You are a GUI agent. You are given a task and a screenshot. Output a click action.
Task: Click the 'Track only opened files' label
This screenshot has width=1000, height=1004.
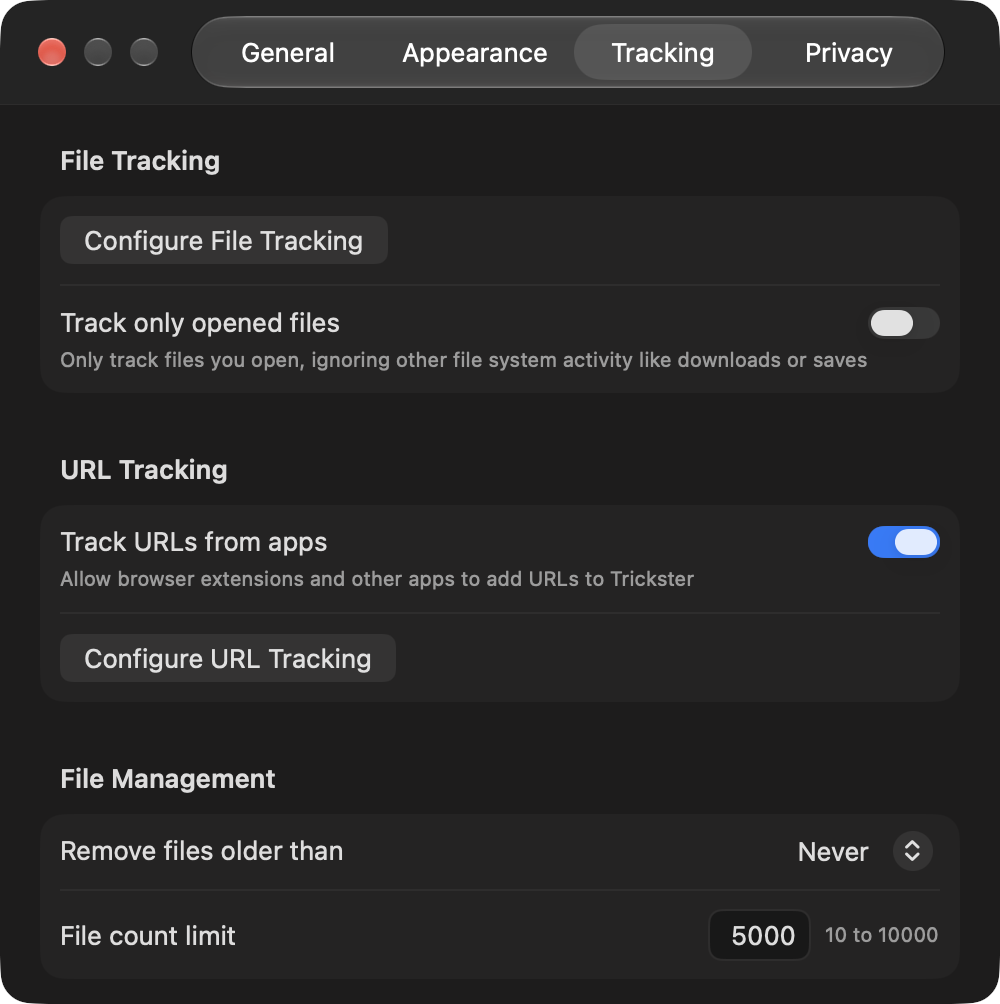pyautogui.click(x=200, y=323)
